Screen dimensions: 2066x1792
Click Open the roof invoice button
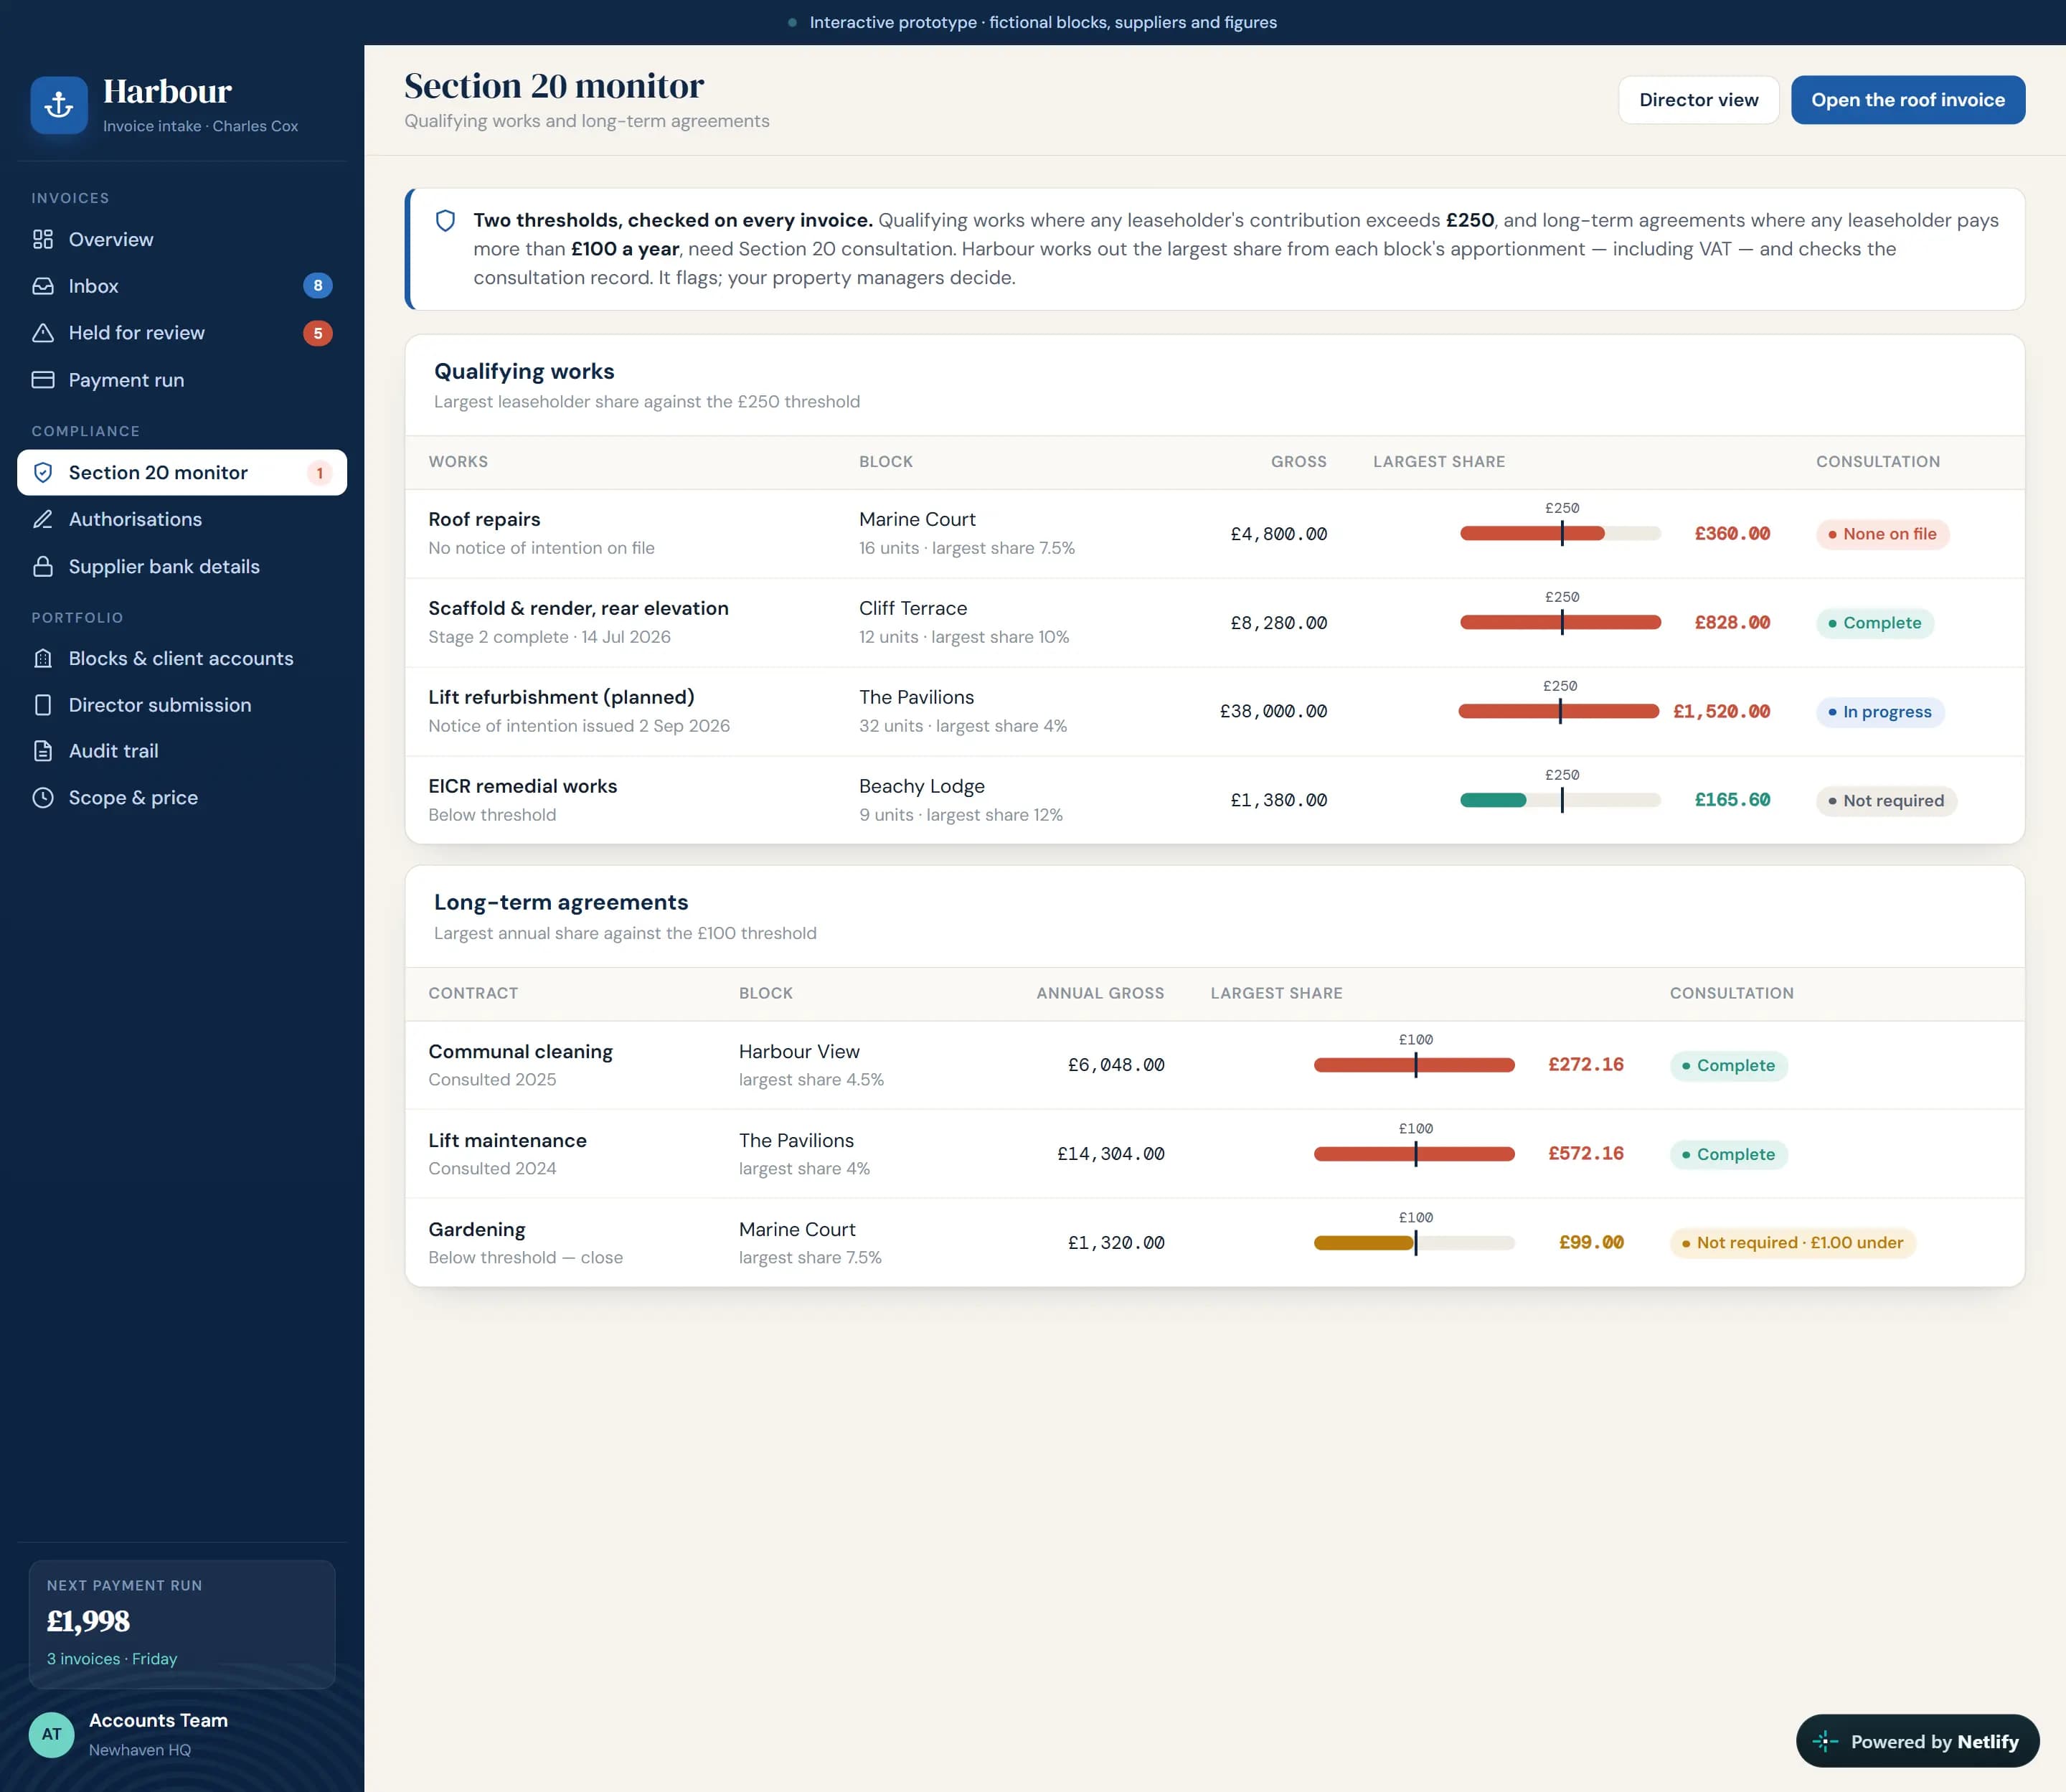[1907, 100]
